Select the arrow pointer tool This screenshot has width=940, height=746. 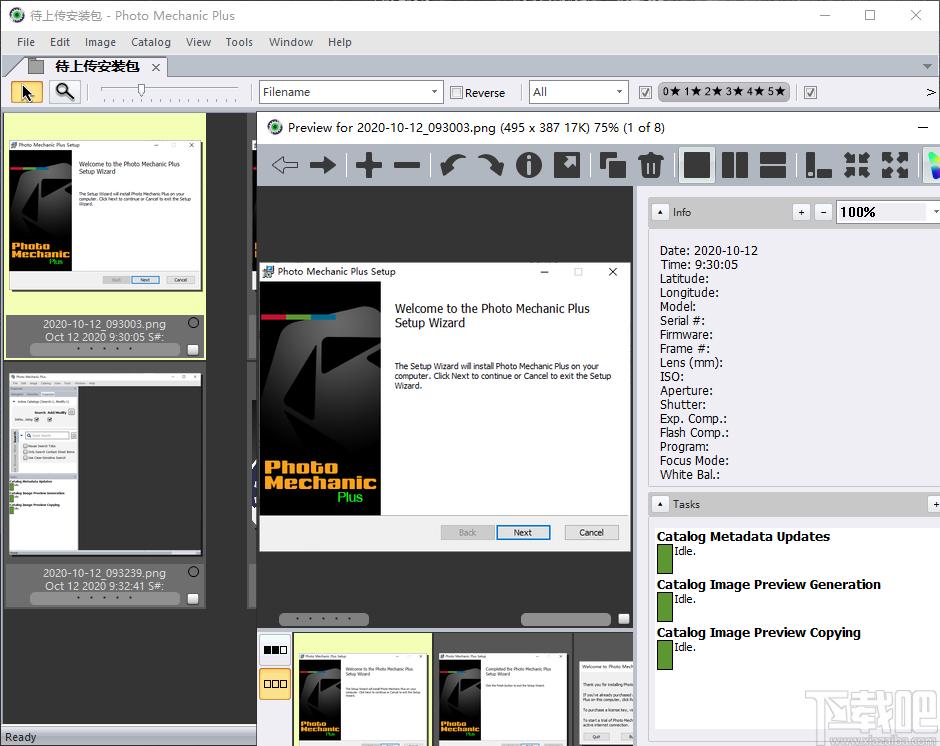coord(27,92)
